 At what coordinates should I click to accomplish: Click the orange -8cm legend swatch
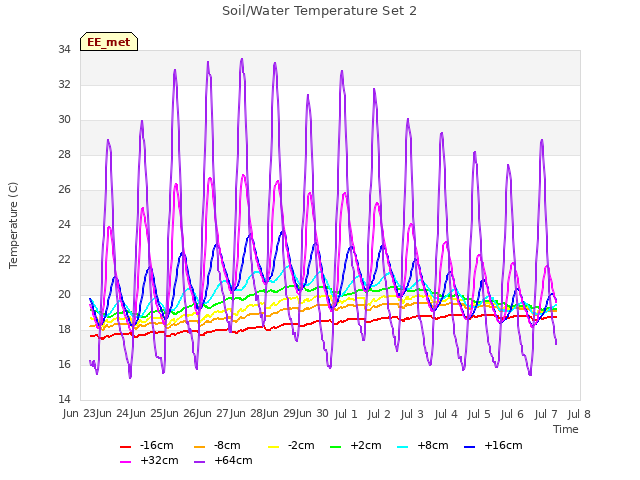[200, 447]
